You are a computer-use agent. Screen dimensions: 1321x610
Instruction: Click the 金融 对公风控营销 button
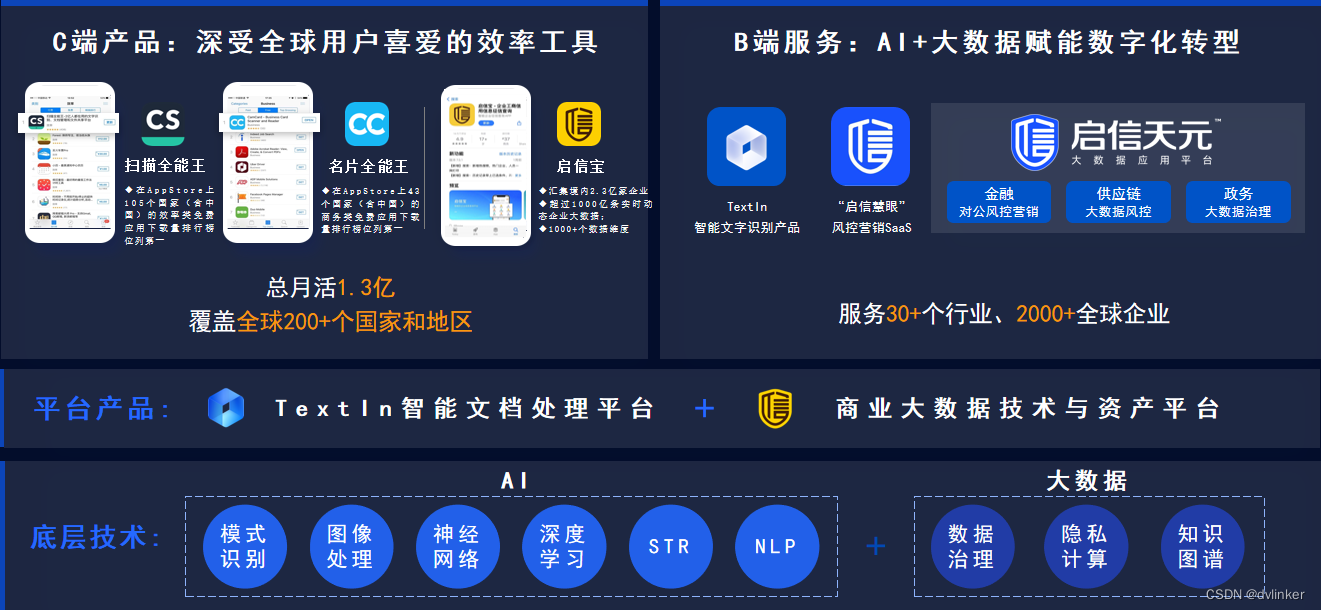pos(999,202)
